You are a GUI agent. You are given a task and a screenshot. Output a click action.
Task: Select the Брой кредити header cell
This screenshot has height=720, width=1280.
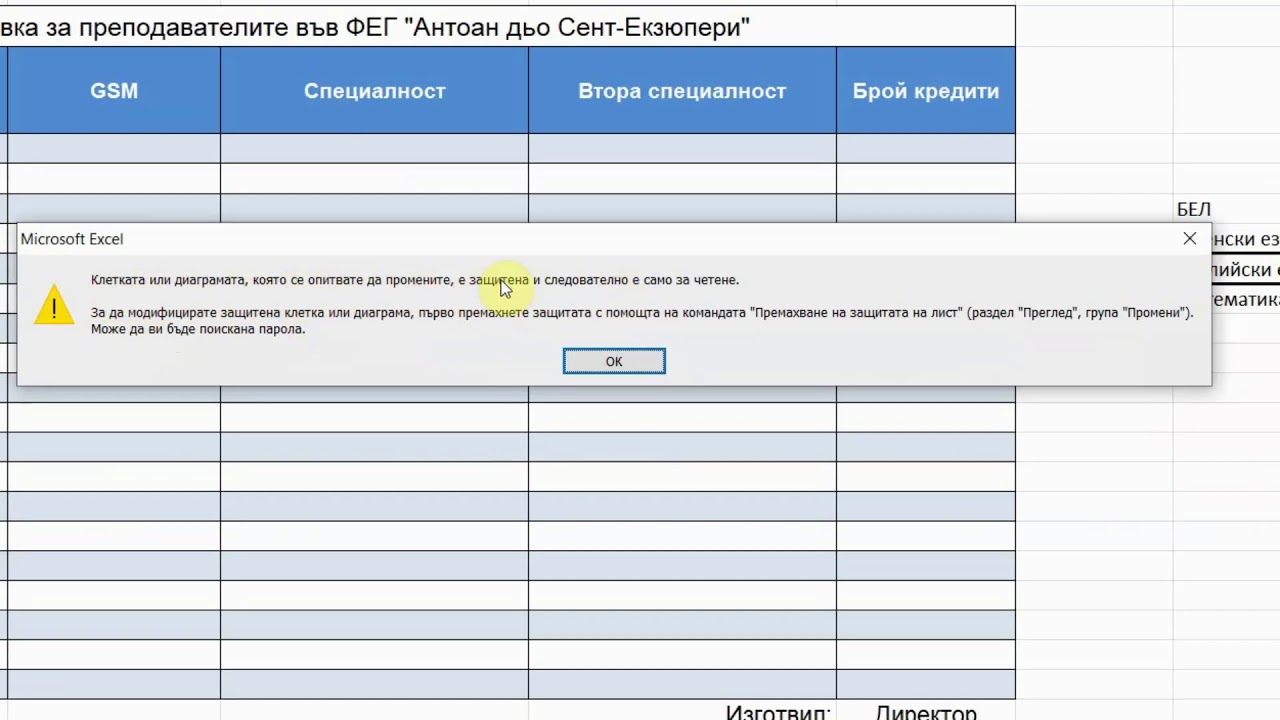click(x=926, y=90)
